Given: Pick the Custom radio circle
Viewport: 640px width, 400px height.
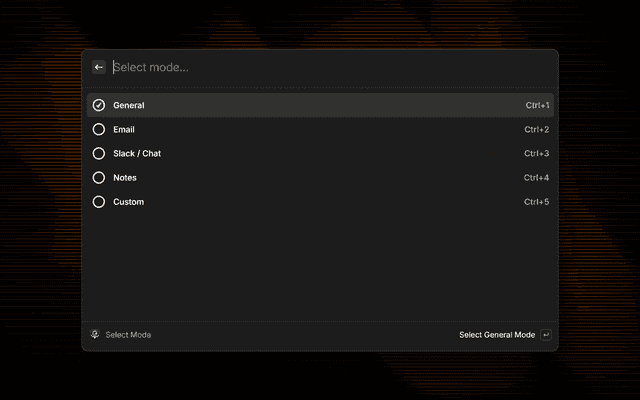Looking at the screenshot, I should pos(99,201).
